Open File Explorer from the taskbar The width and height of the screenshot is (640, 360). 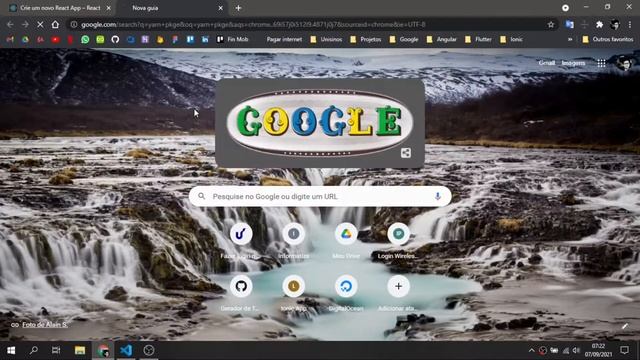pos(80,350)
